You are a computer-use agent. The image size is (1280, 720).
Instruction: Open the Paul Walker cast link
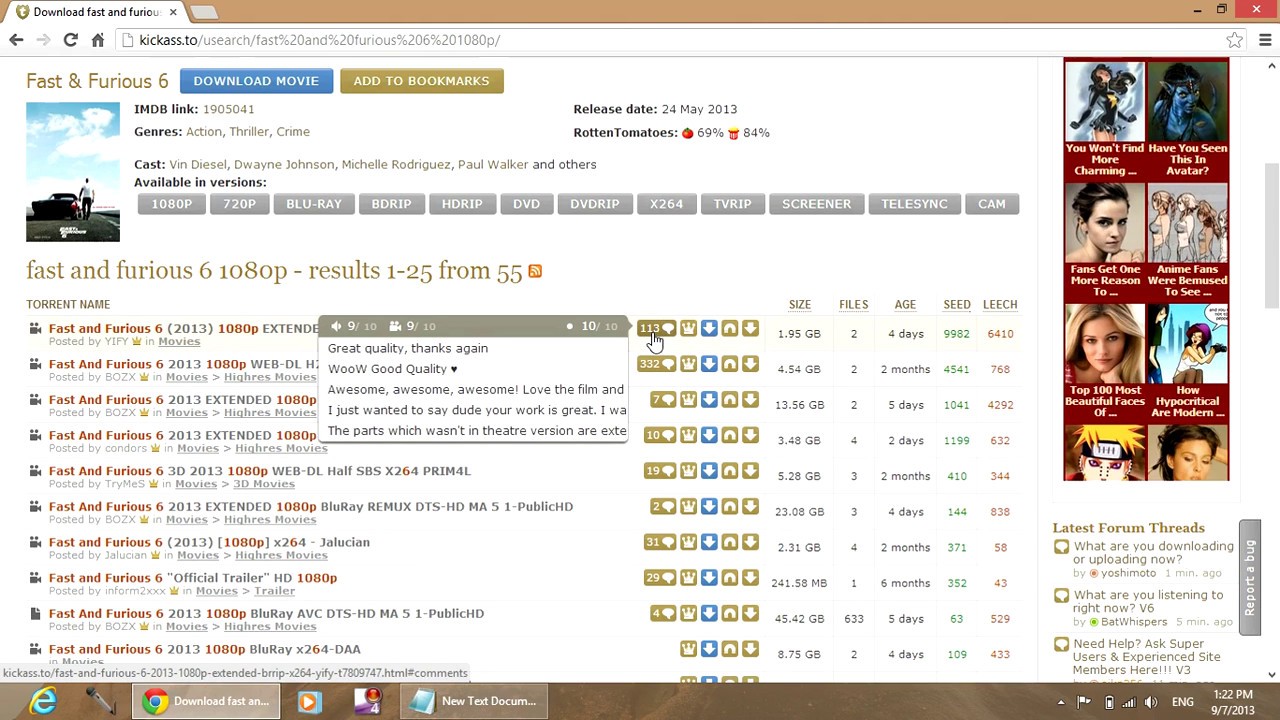[x=493, y=164]
